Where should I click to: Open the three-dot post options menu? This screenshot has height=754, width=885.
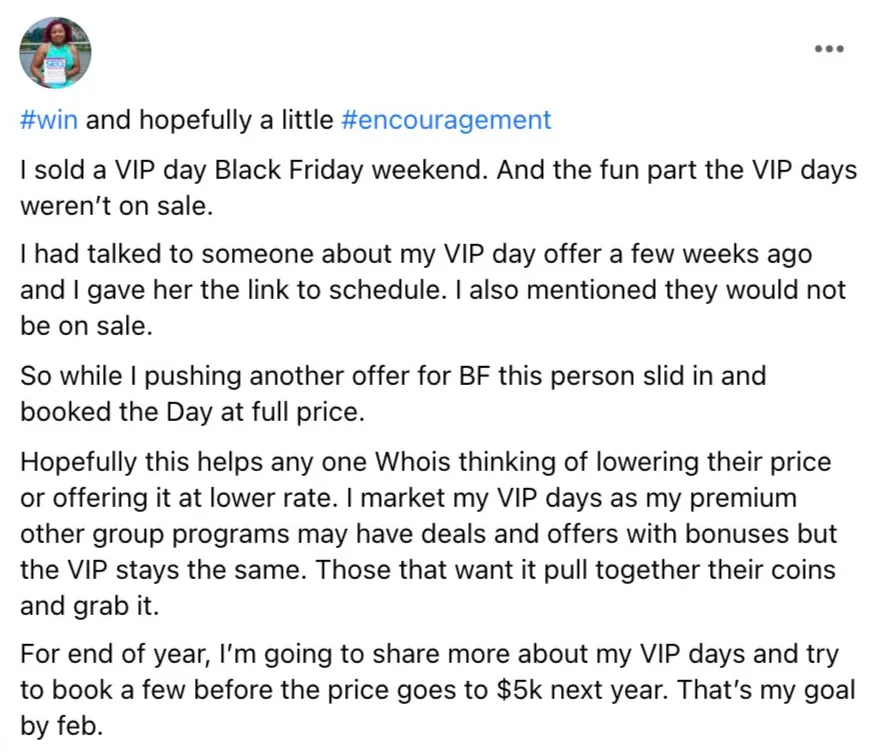click(x=829, y=49)
